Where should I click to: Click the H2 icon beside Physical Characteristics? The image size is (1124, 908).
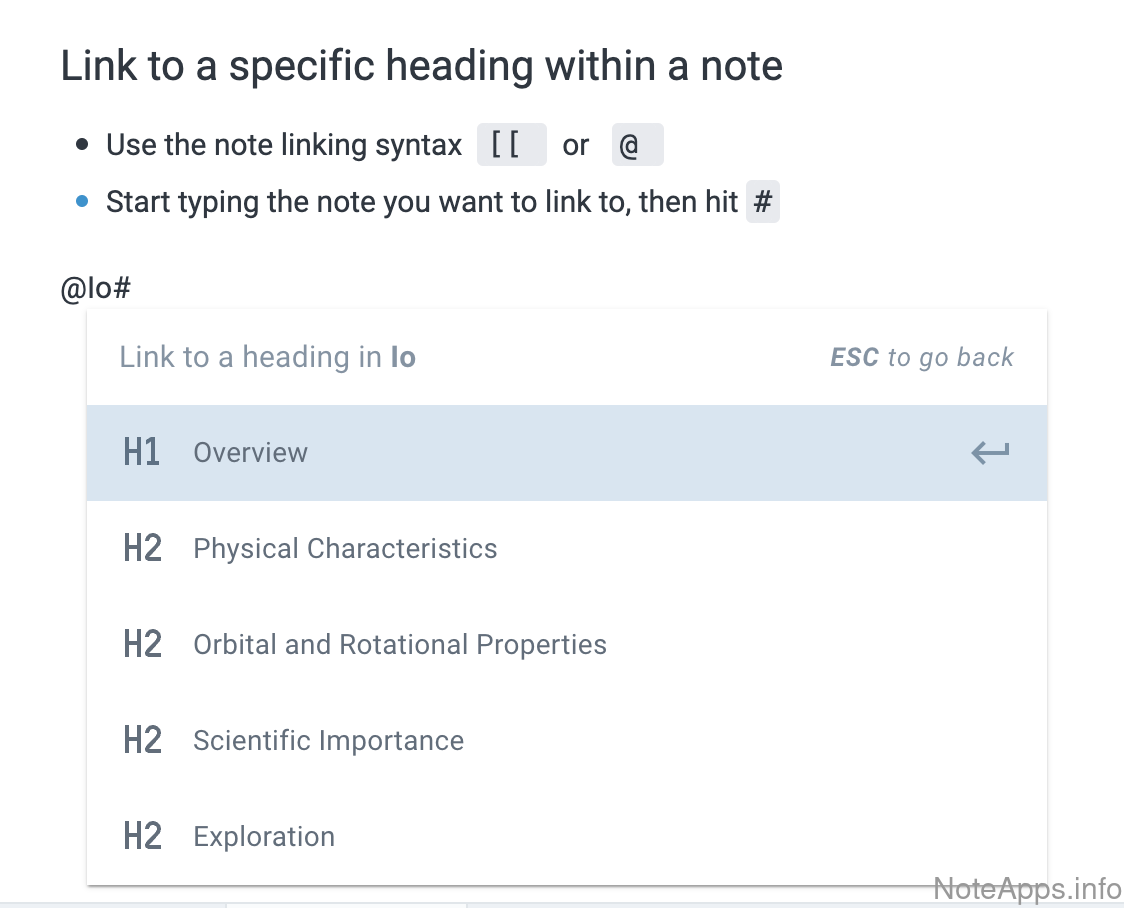[142, 549]
